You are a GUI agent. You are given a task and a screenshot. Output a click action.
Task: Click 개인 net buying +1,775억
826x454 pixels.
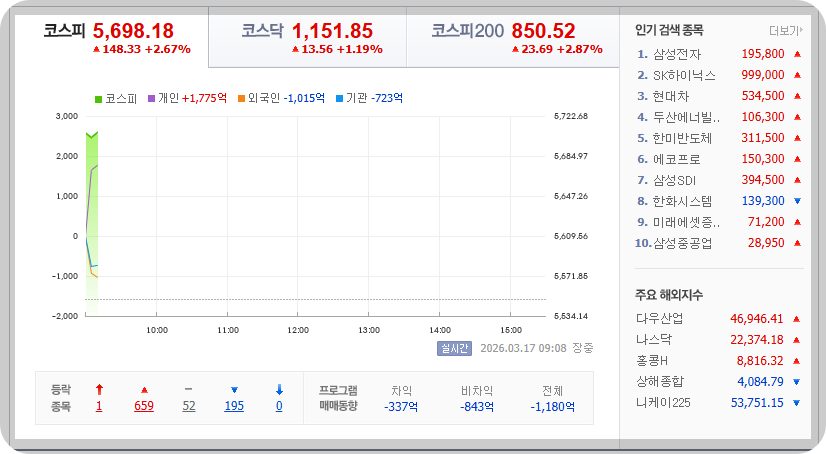point(204,98)
